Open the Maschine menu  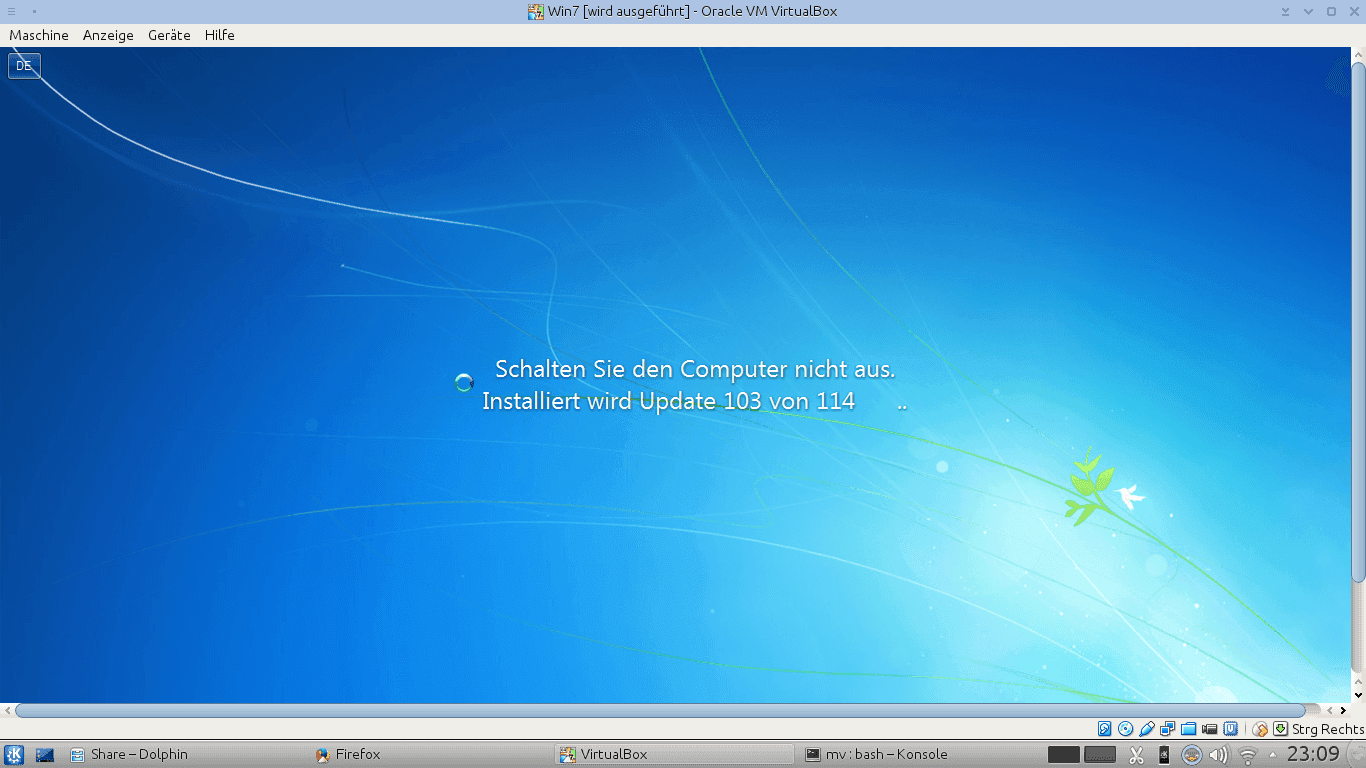tap(39, 35)
